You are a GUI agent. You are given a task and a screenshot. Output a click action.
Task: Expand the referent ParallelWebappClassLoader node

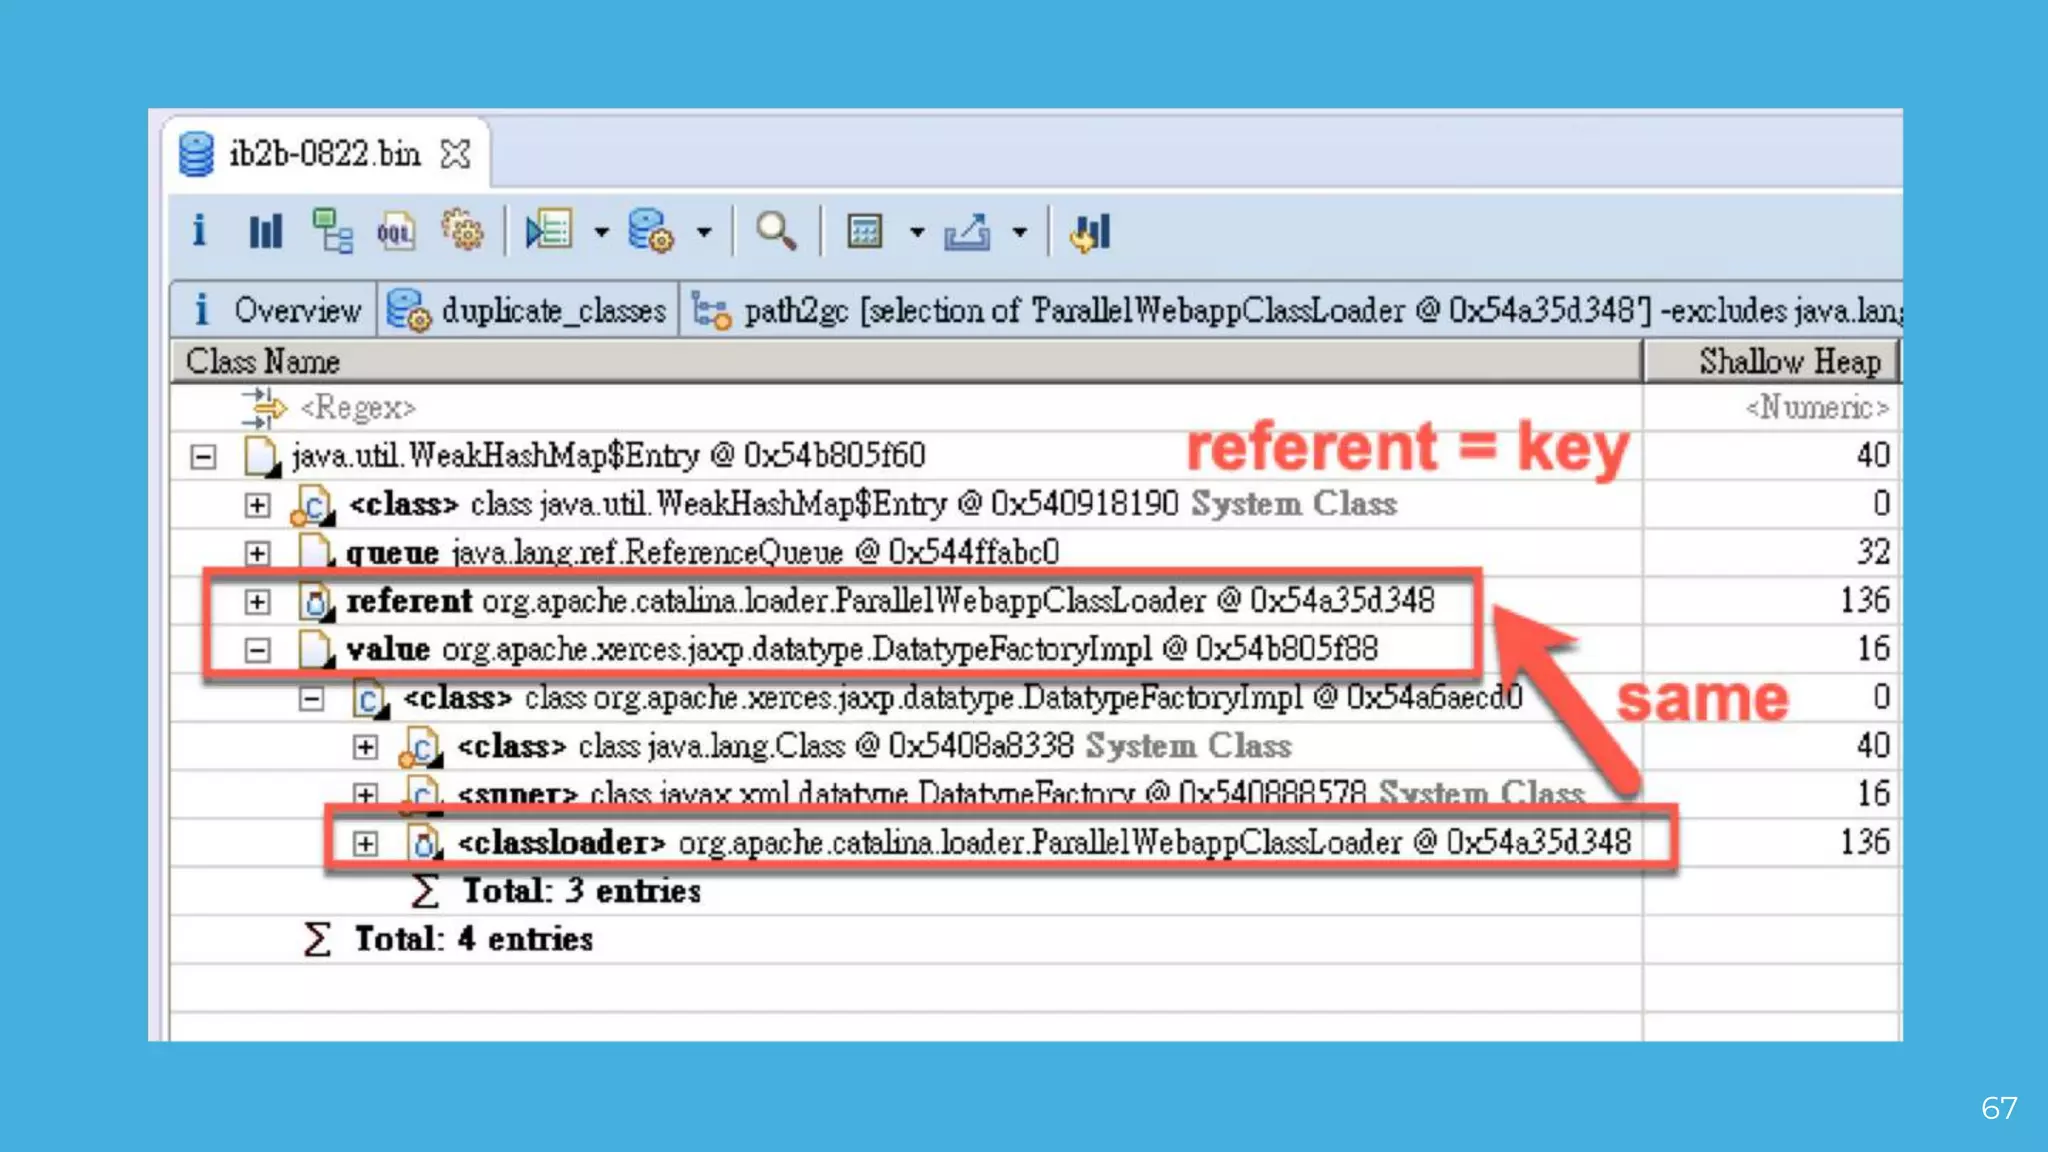click(257, 602)
